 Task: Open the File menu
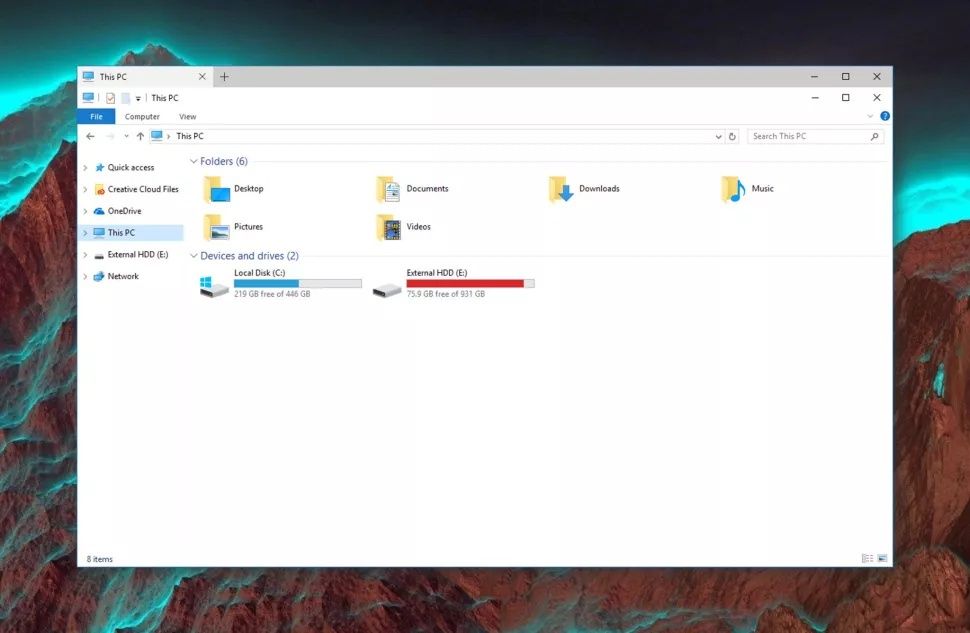point(96,116)
